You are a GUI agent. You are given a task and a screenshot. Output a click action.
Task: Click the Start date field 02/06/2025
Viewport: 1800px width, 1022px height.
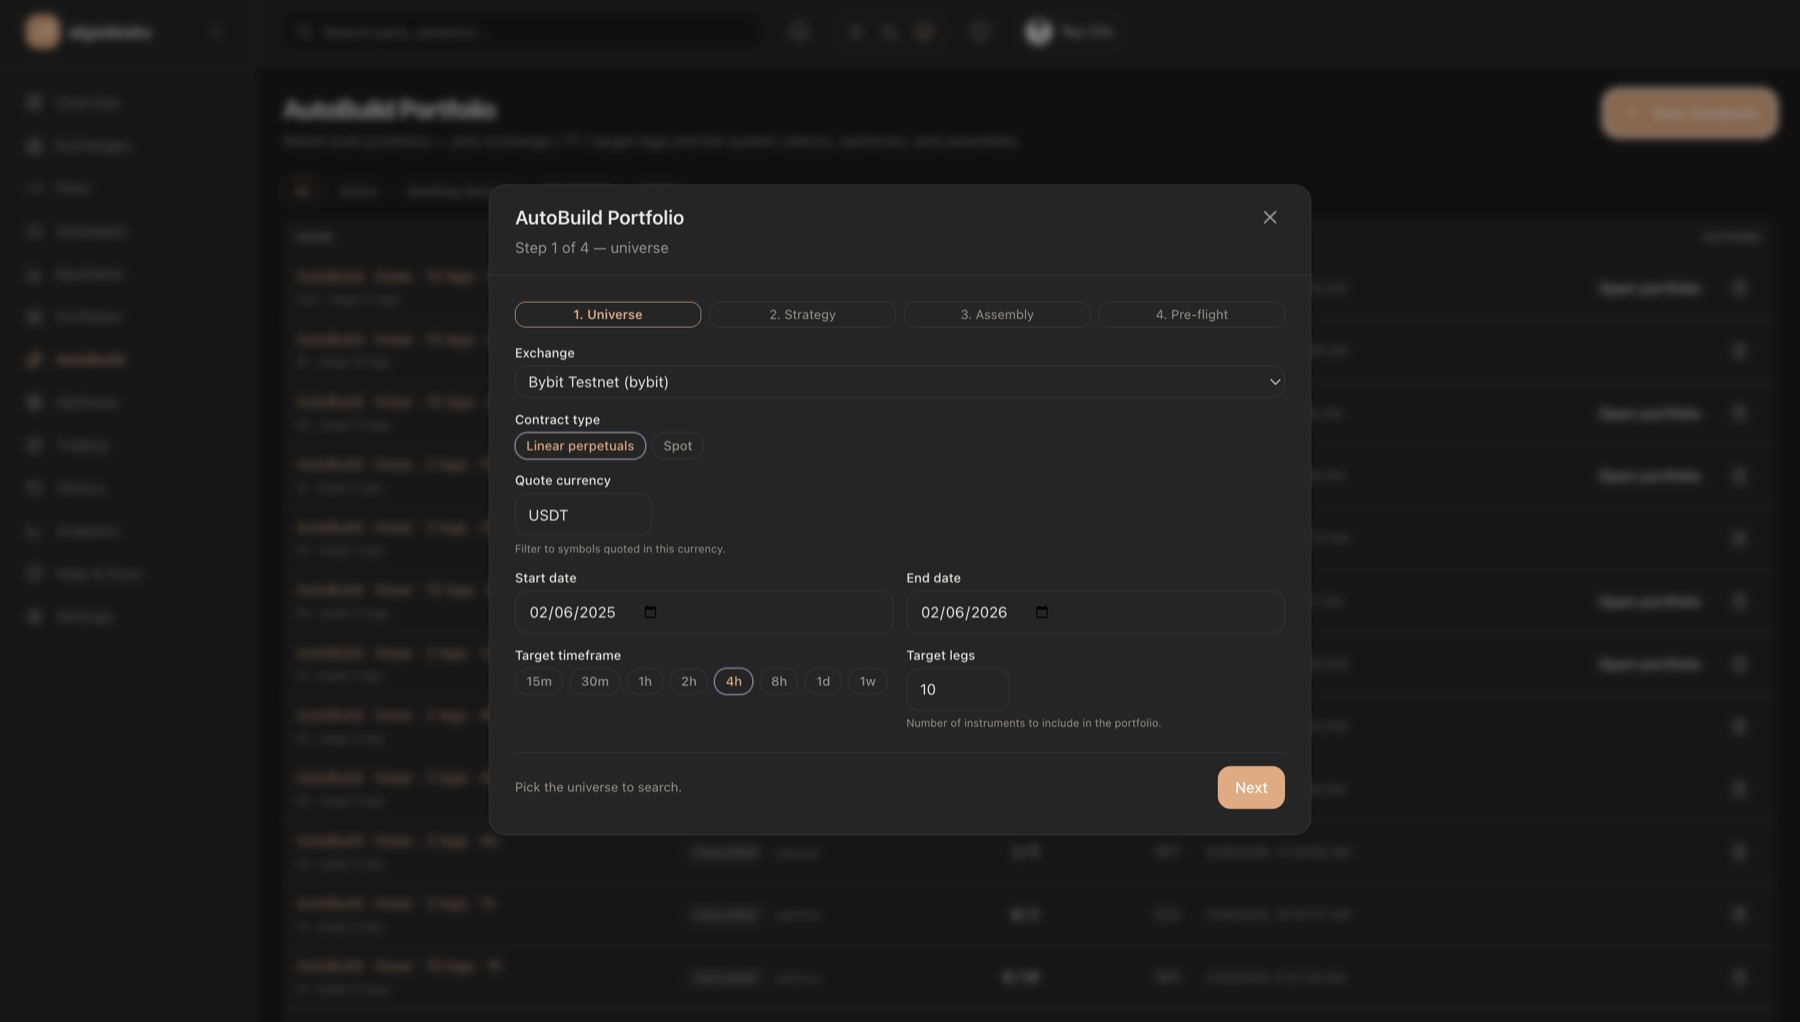(x=703, y=612)
